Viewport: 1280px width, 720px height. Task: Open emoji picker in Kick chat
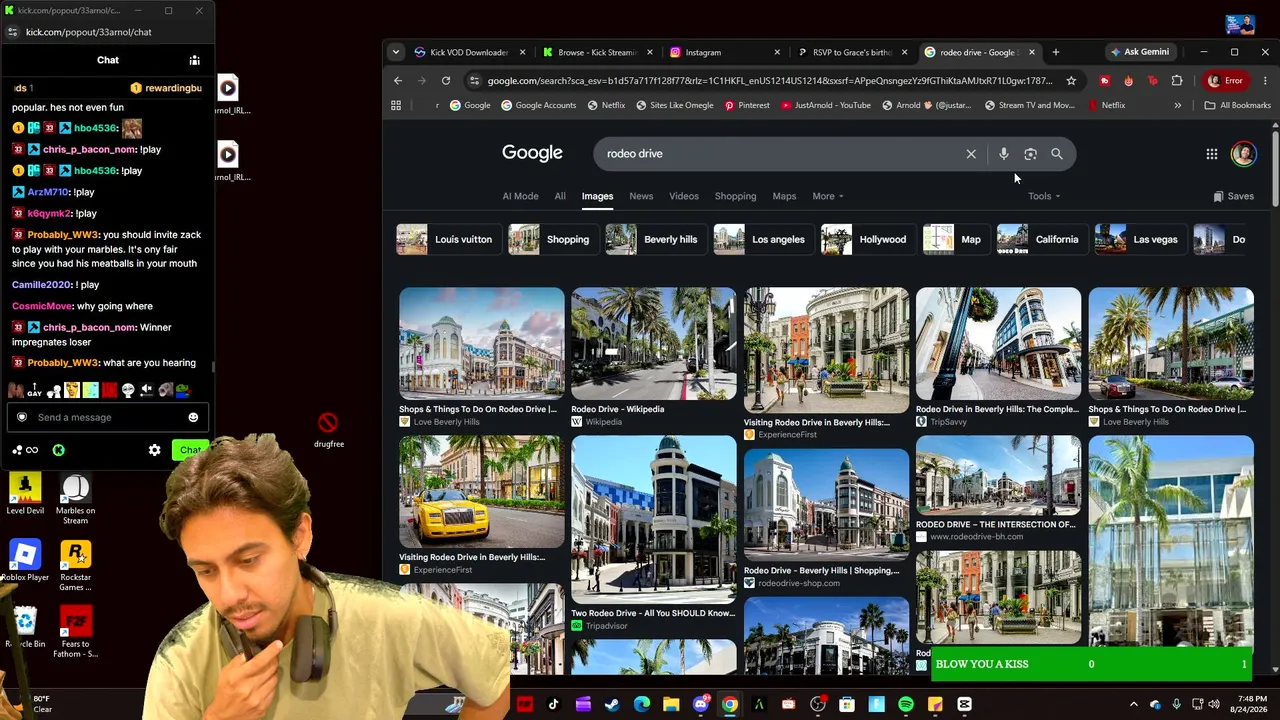[x=193, y=417]
